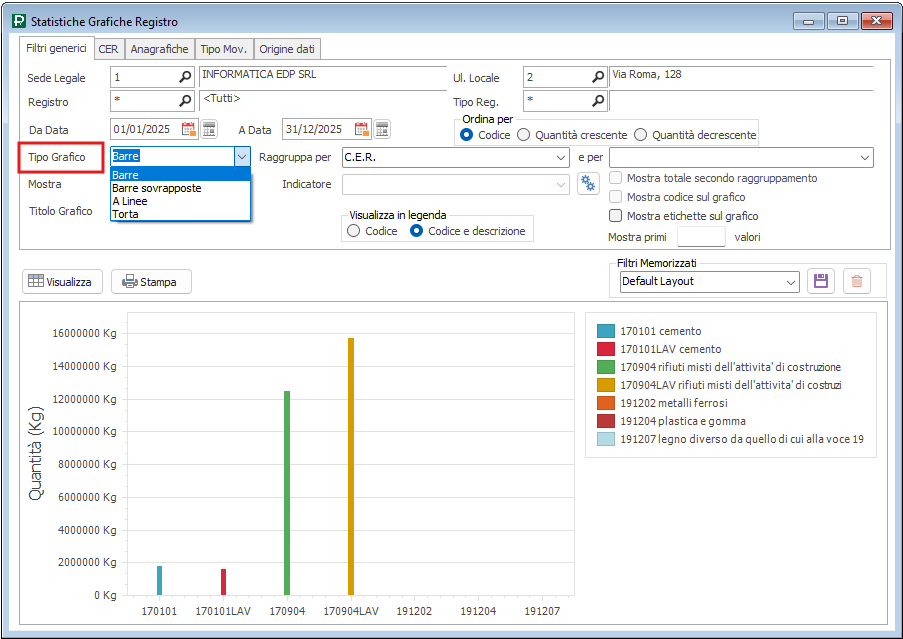The width and height of the screenshot is (903, 639).
Task: Click the Registro lookup magnifier icon
Action: click(185, 101)
